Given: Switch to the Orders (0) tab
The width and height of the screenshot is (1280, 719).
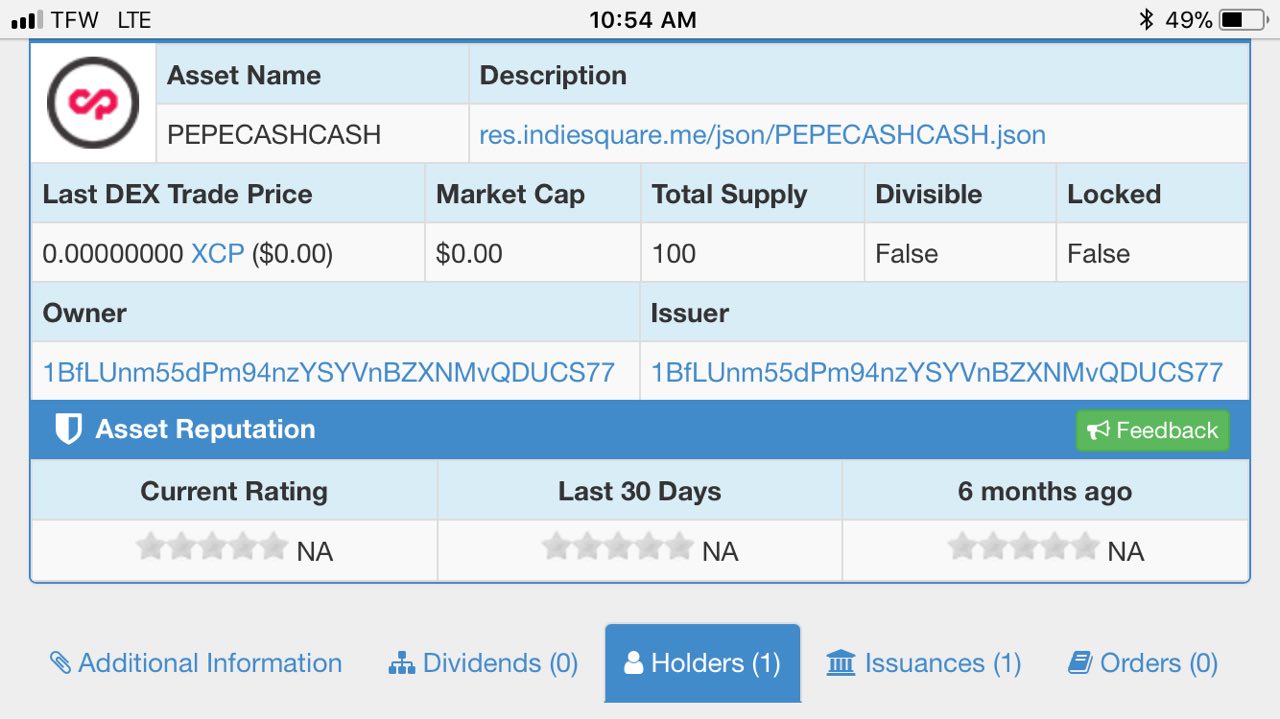Looking at the screenshot, I should (1143, 663).
